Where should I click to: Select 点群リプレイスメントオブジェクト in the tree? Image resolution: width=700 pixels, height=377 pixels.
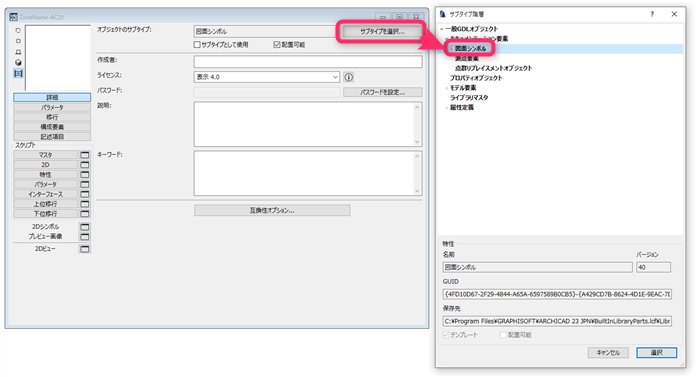(x=493, y=68)
